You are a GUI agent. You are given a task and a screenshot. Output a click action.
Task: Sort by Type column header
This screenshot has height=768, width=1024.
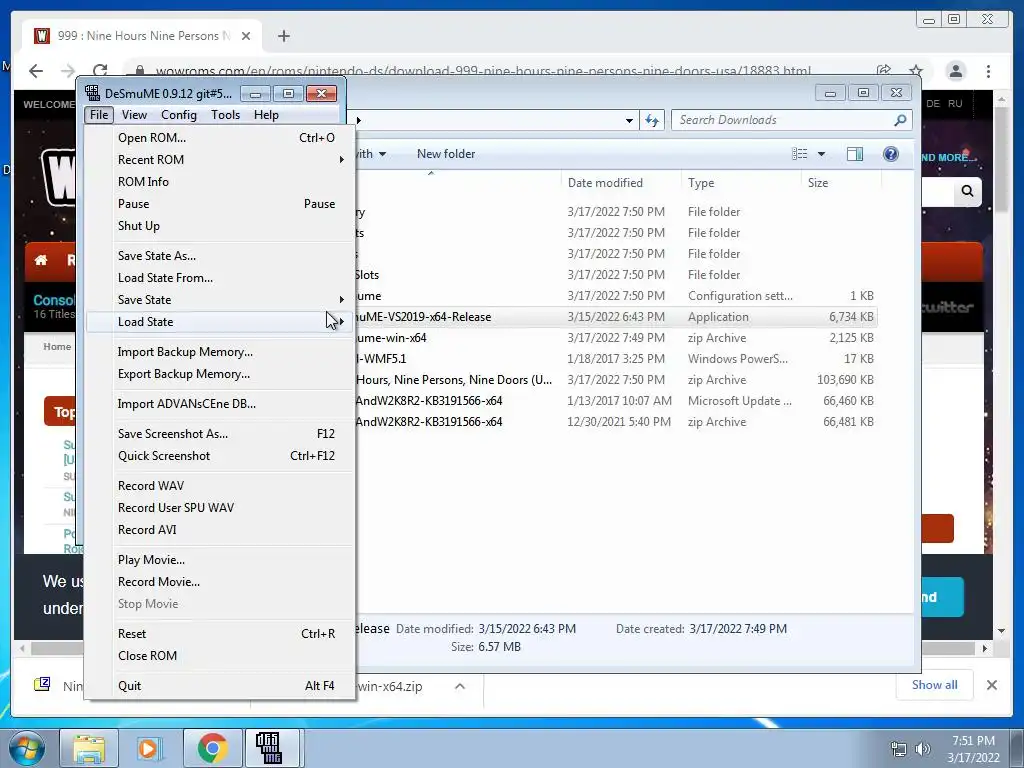pos(741,183)
